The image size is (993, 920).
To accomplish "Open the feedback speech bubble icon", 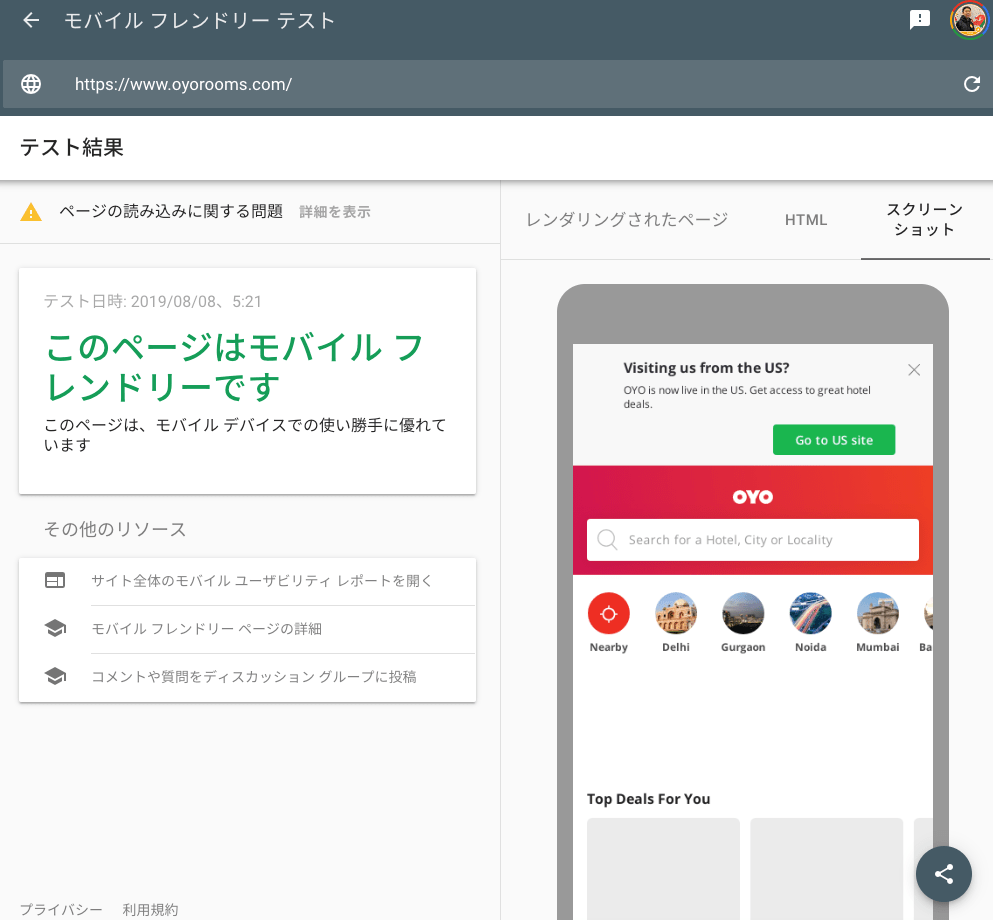I will click(x=920, y=20).
